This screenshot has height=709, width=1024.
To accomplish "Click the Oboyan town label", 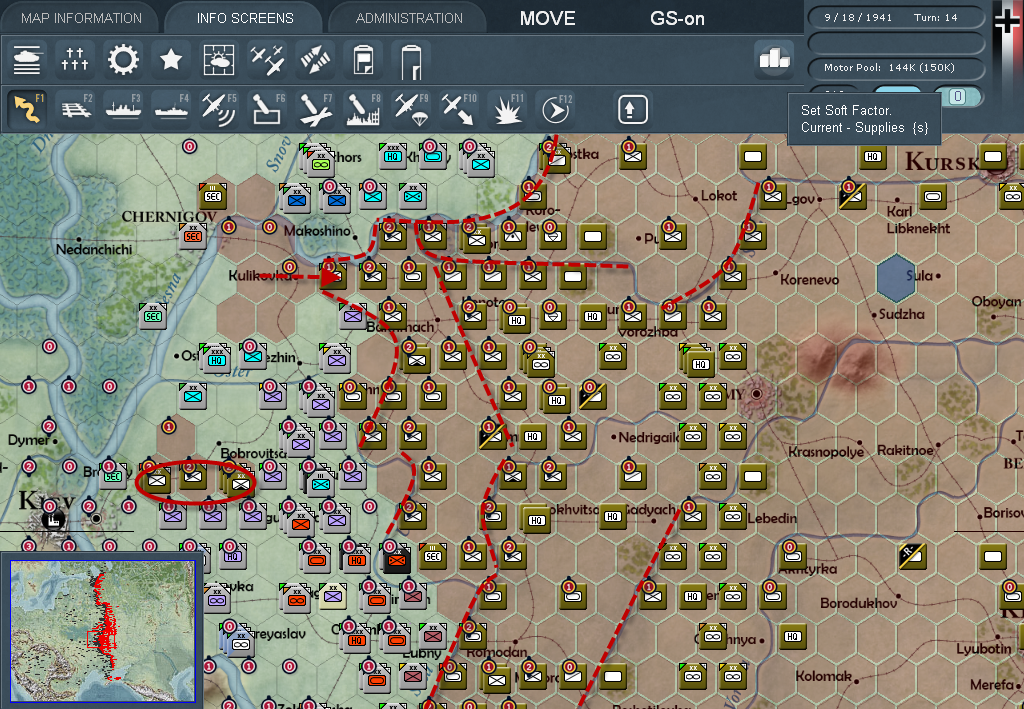I will pyautogui.click(x=996, y=302).
